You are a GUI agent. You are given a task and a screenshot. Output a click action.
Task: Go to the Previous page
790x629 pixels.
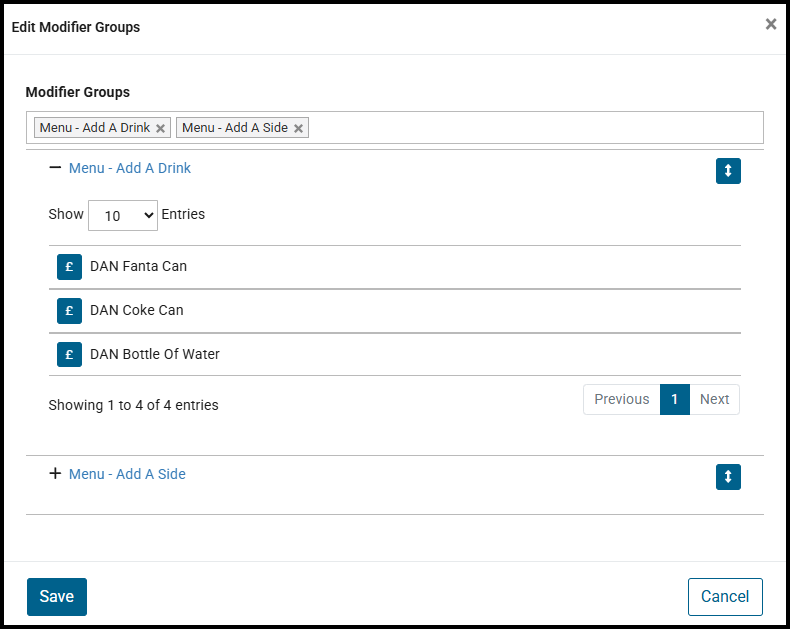[x=621, y=399]
